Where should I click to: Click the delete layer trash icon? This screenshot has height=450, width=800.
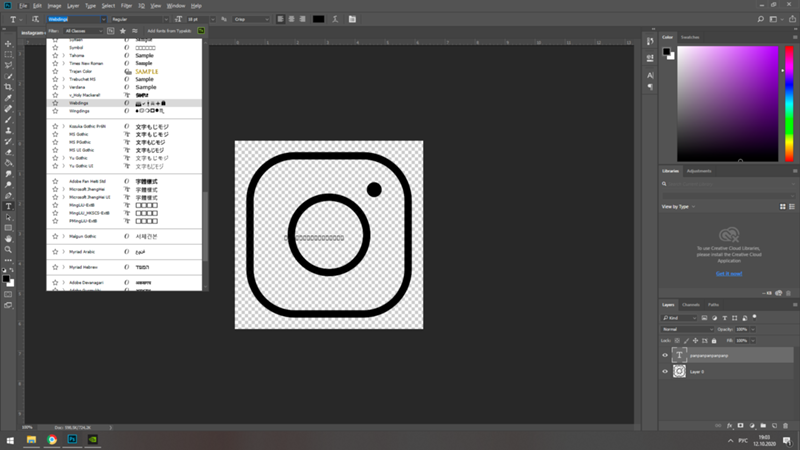[786, 426]
